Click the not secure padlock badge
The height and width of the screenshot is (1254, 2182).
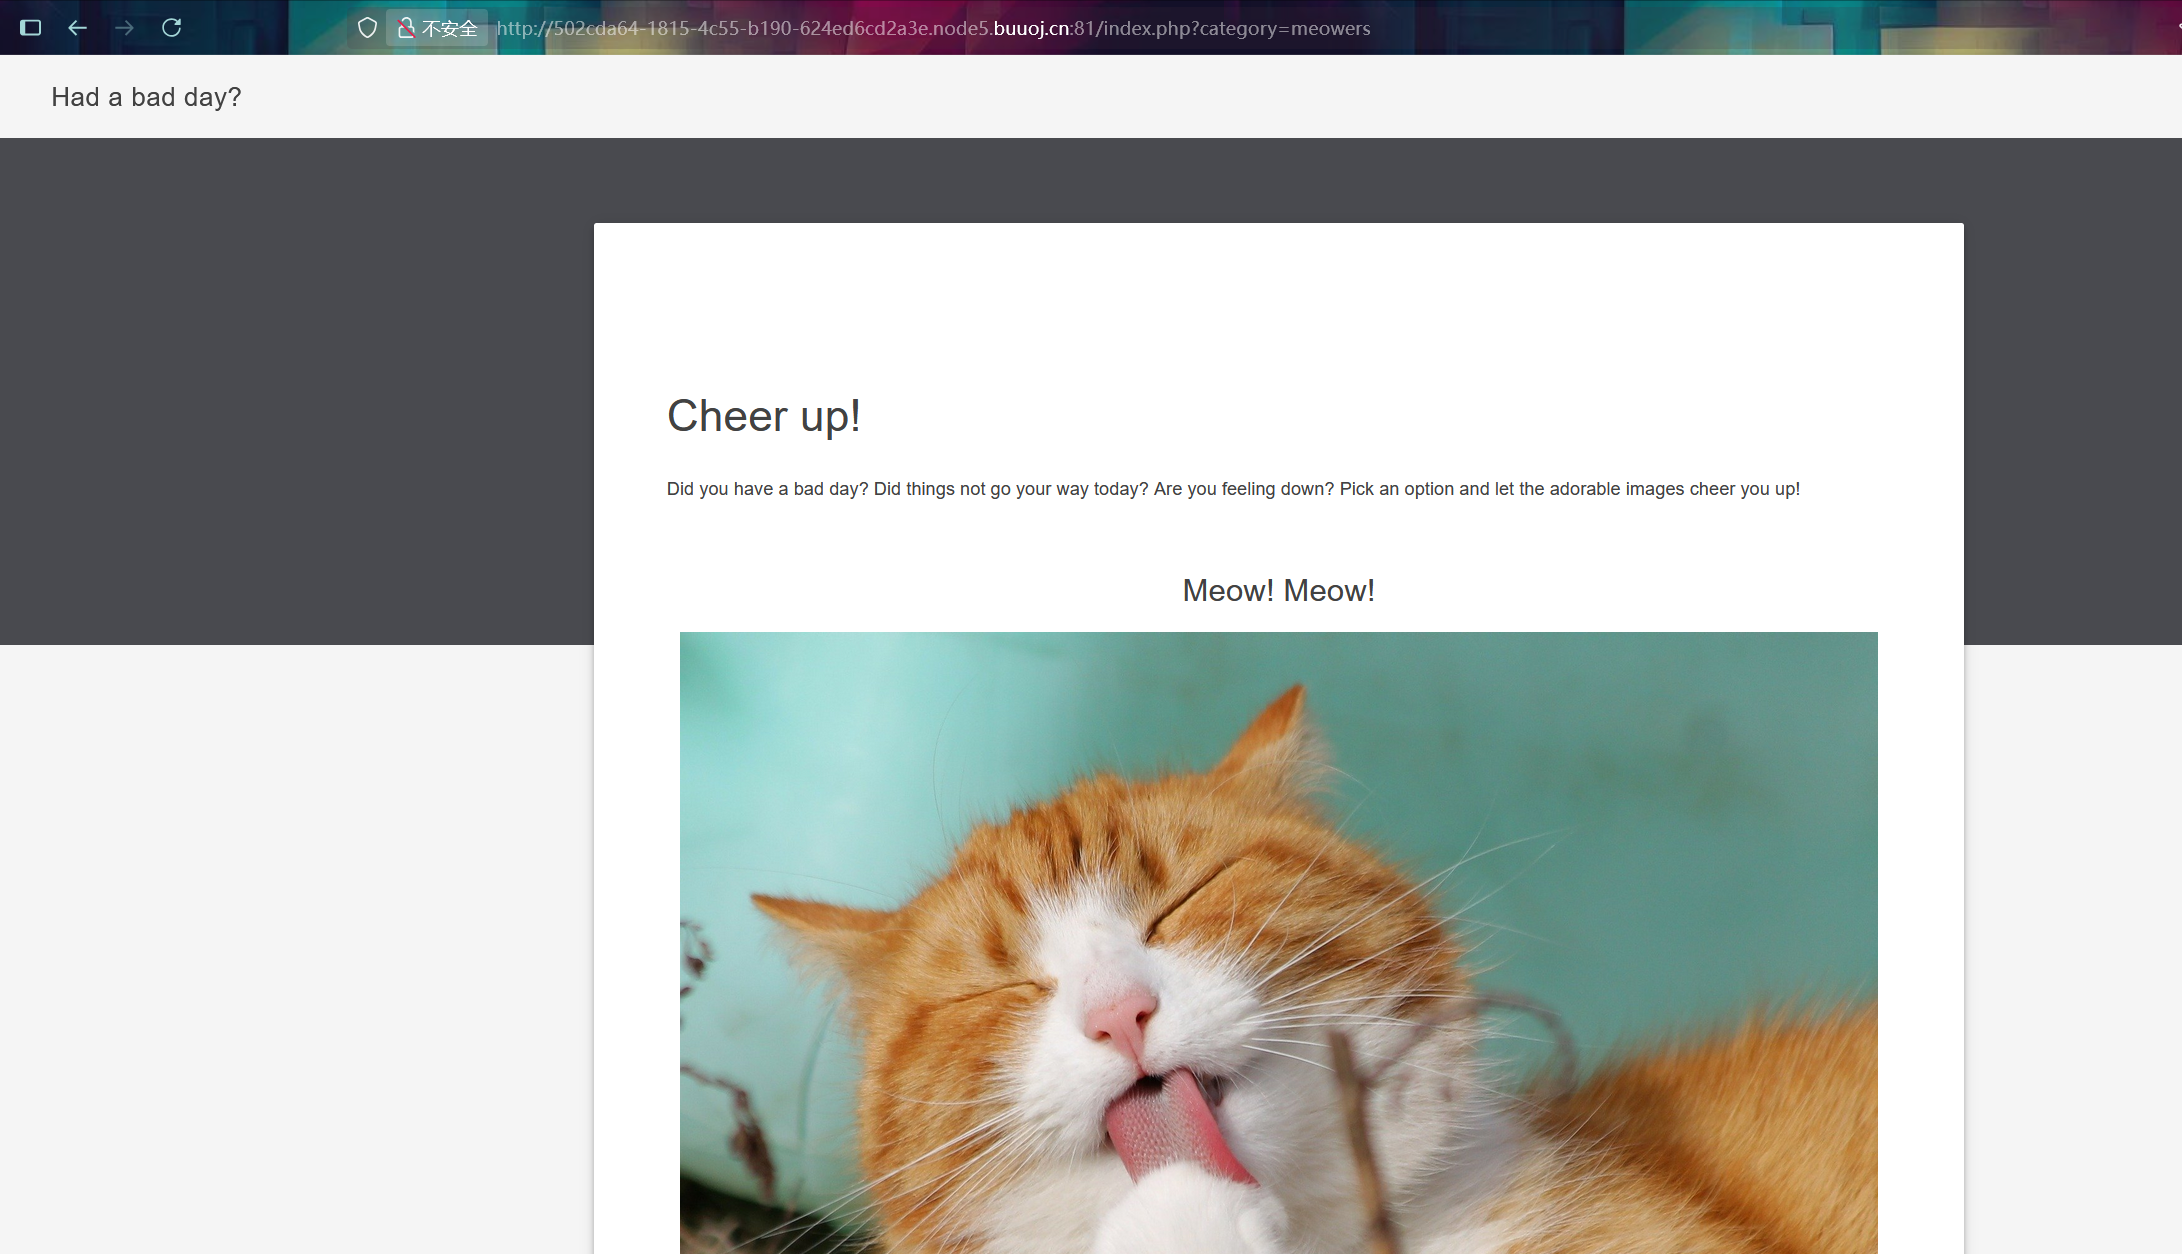point(438,28)
